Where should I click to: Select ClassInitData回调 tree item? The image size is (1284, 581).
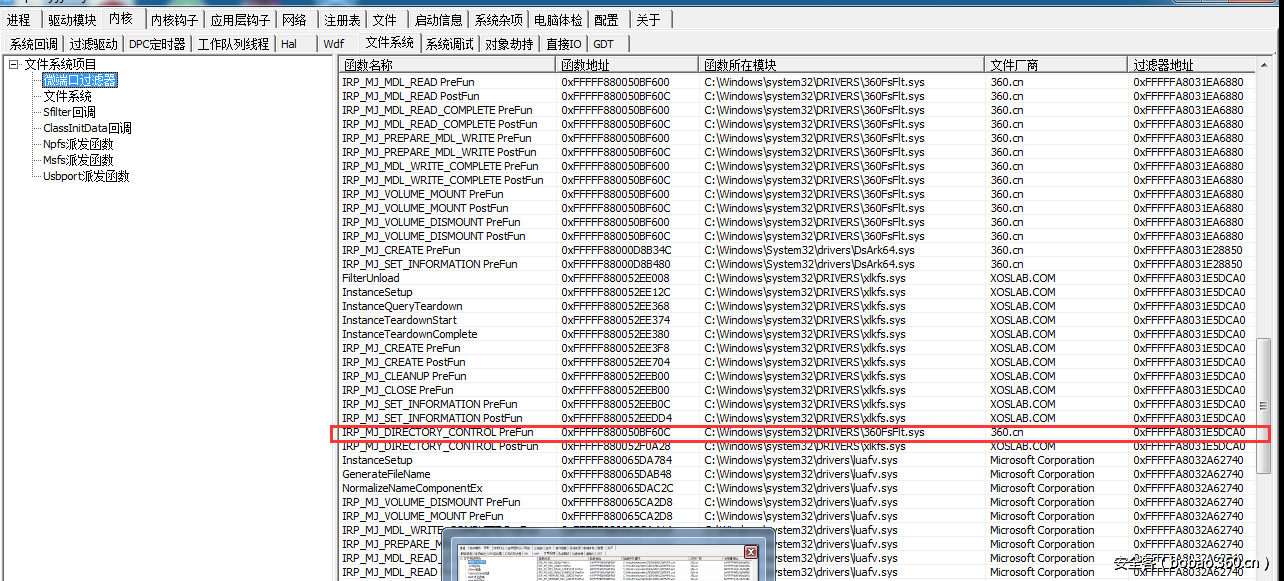point(87,128)
